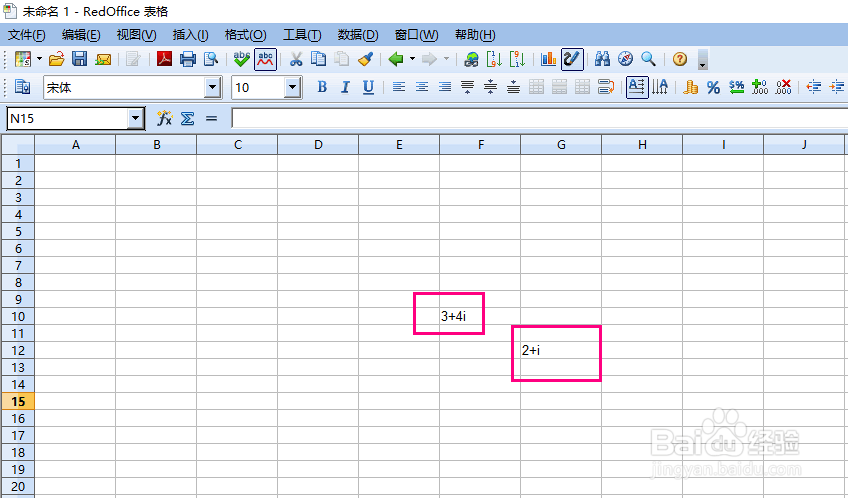Apply currency number format coins icon
The image size is (848, 498).
[x=690, y=87]
